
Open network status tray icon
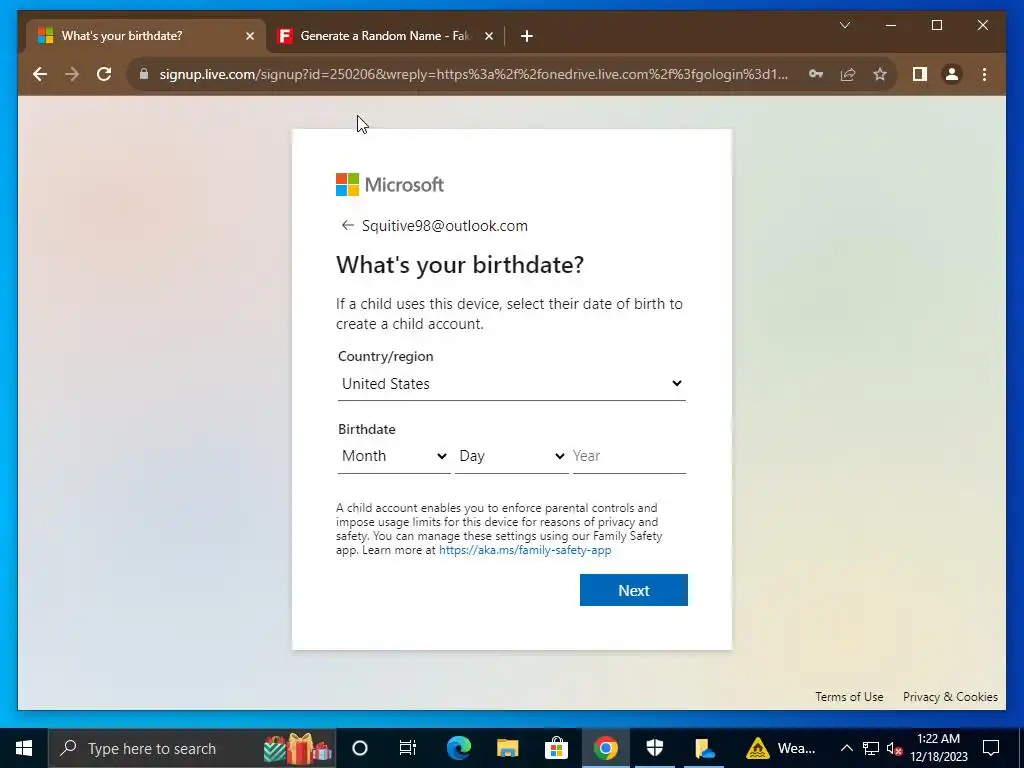point(871,748)
